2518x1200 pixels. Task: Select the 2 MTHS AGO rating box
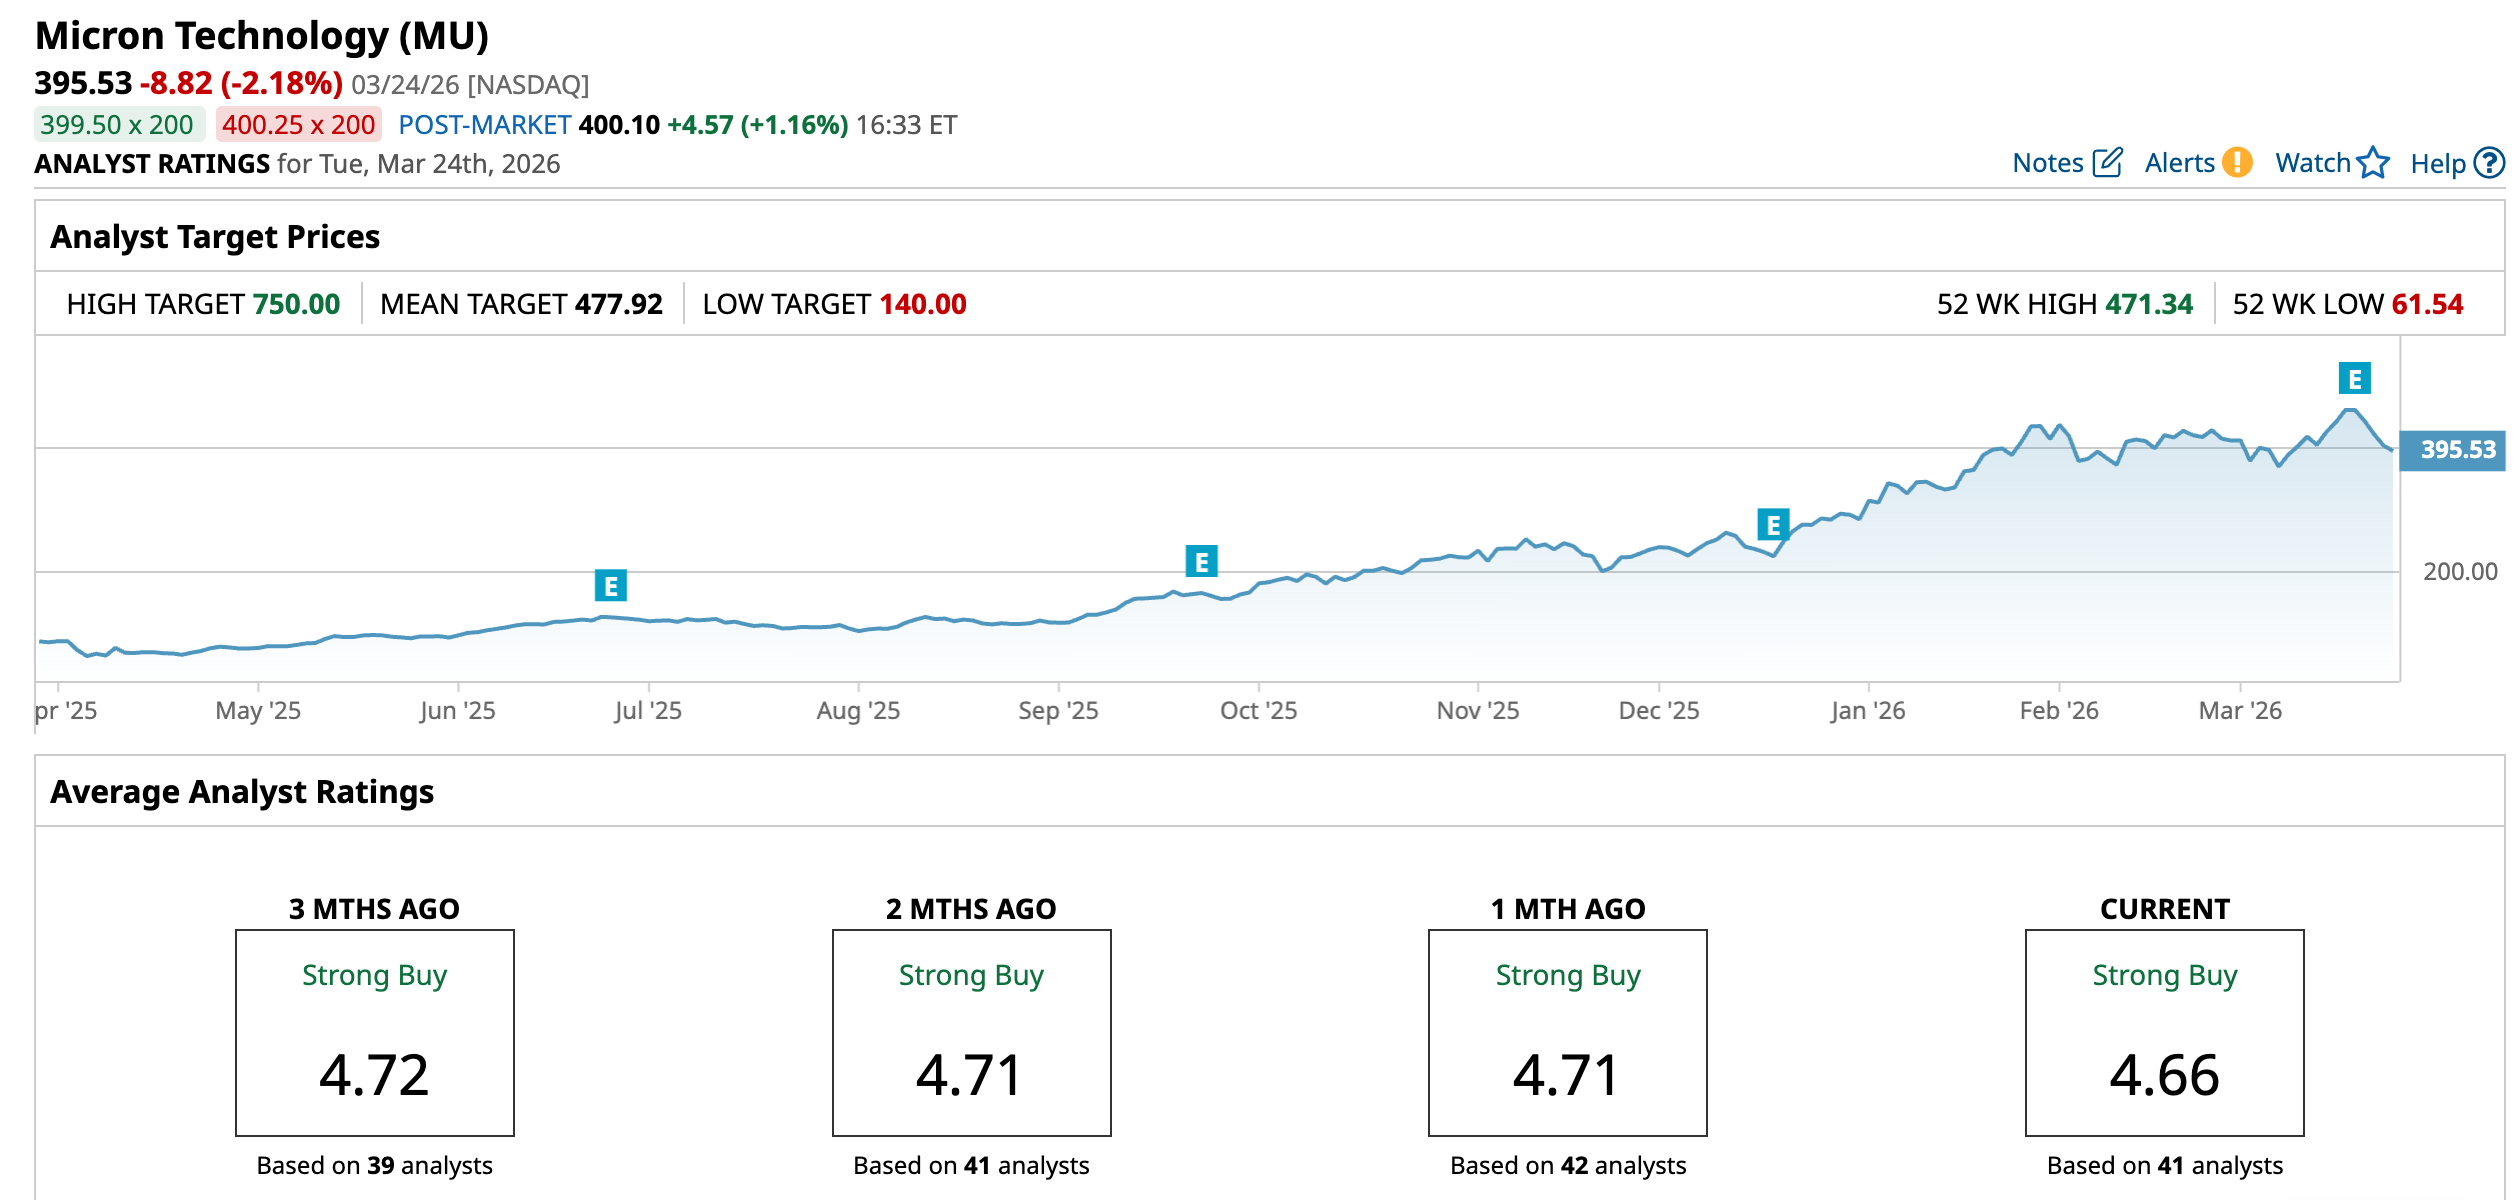(x=971, y=1032)
